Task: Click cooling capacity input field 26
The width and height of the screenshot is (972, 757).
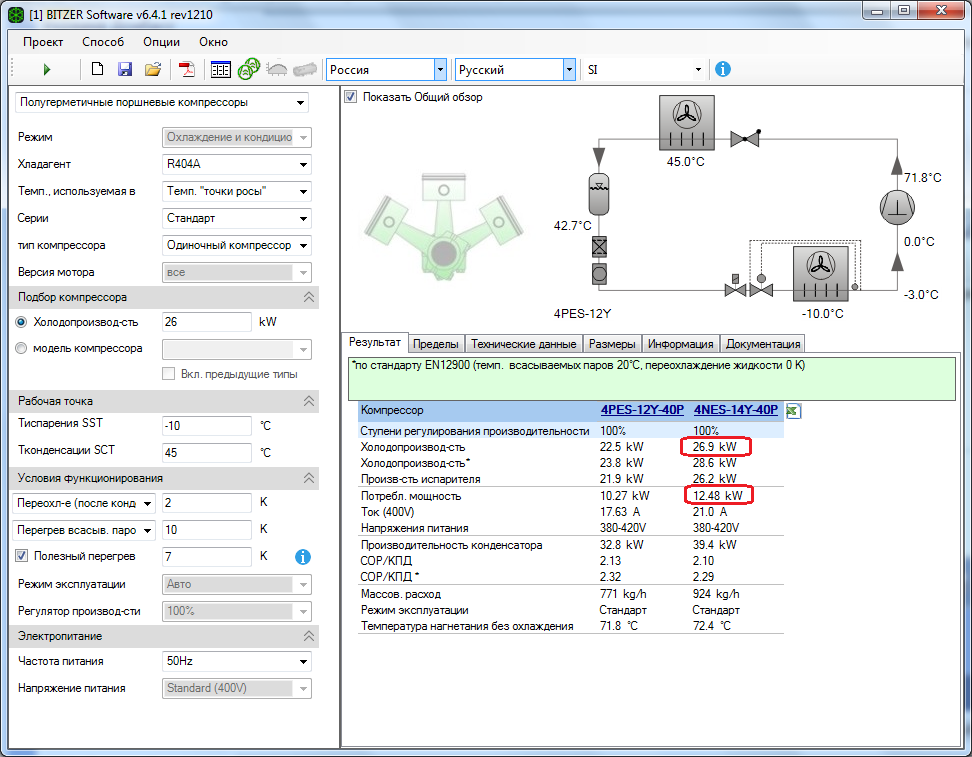Action: coord(206,322)
